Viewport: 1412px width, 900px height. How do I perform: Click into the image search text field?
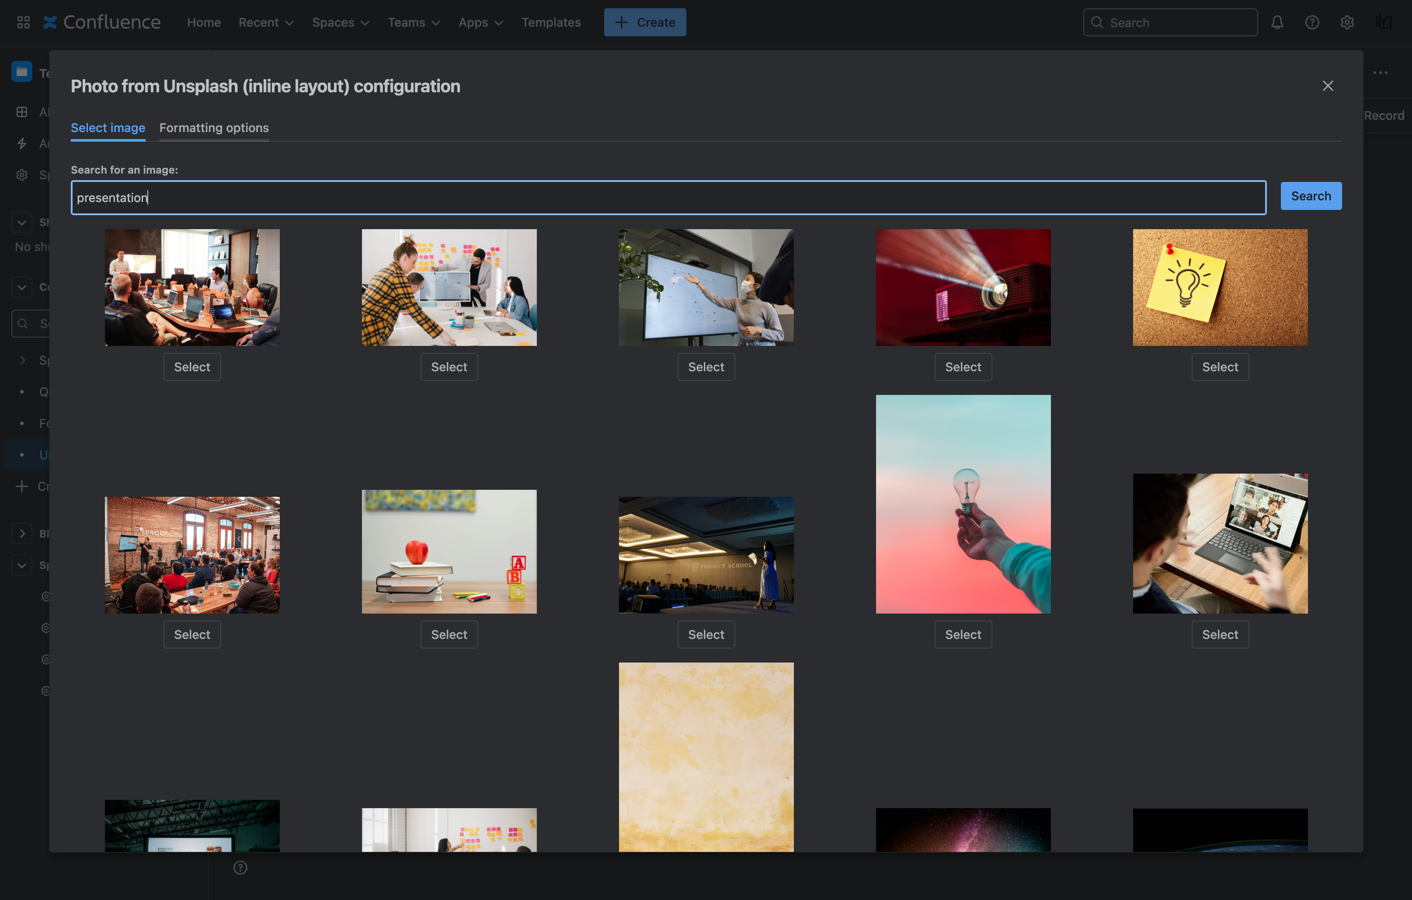668,198
